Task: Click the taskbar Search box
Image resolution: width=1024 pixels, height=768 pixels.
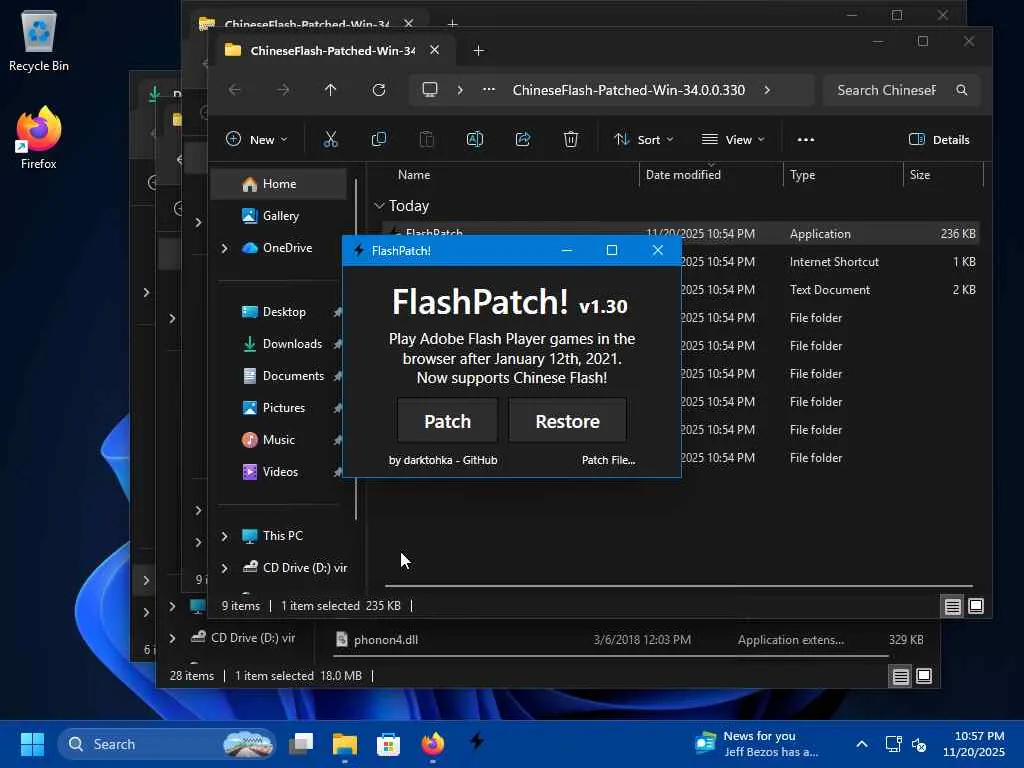Action: (x=167, y=744)
